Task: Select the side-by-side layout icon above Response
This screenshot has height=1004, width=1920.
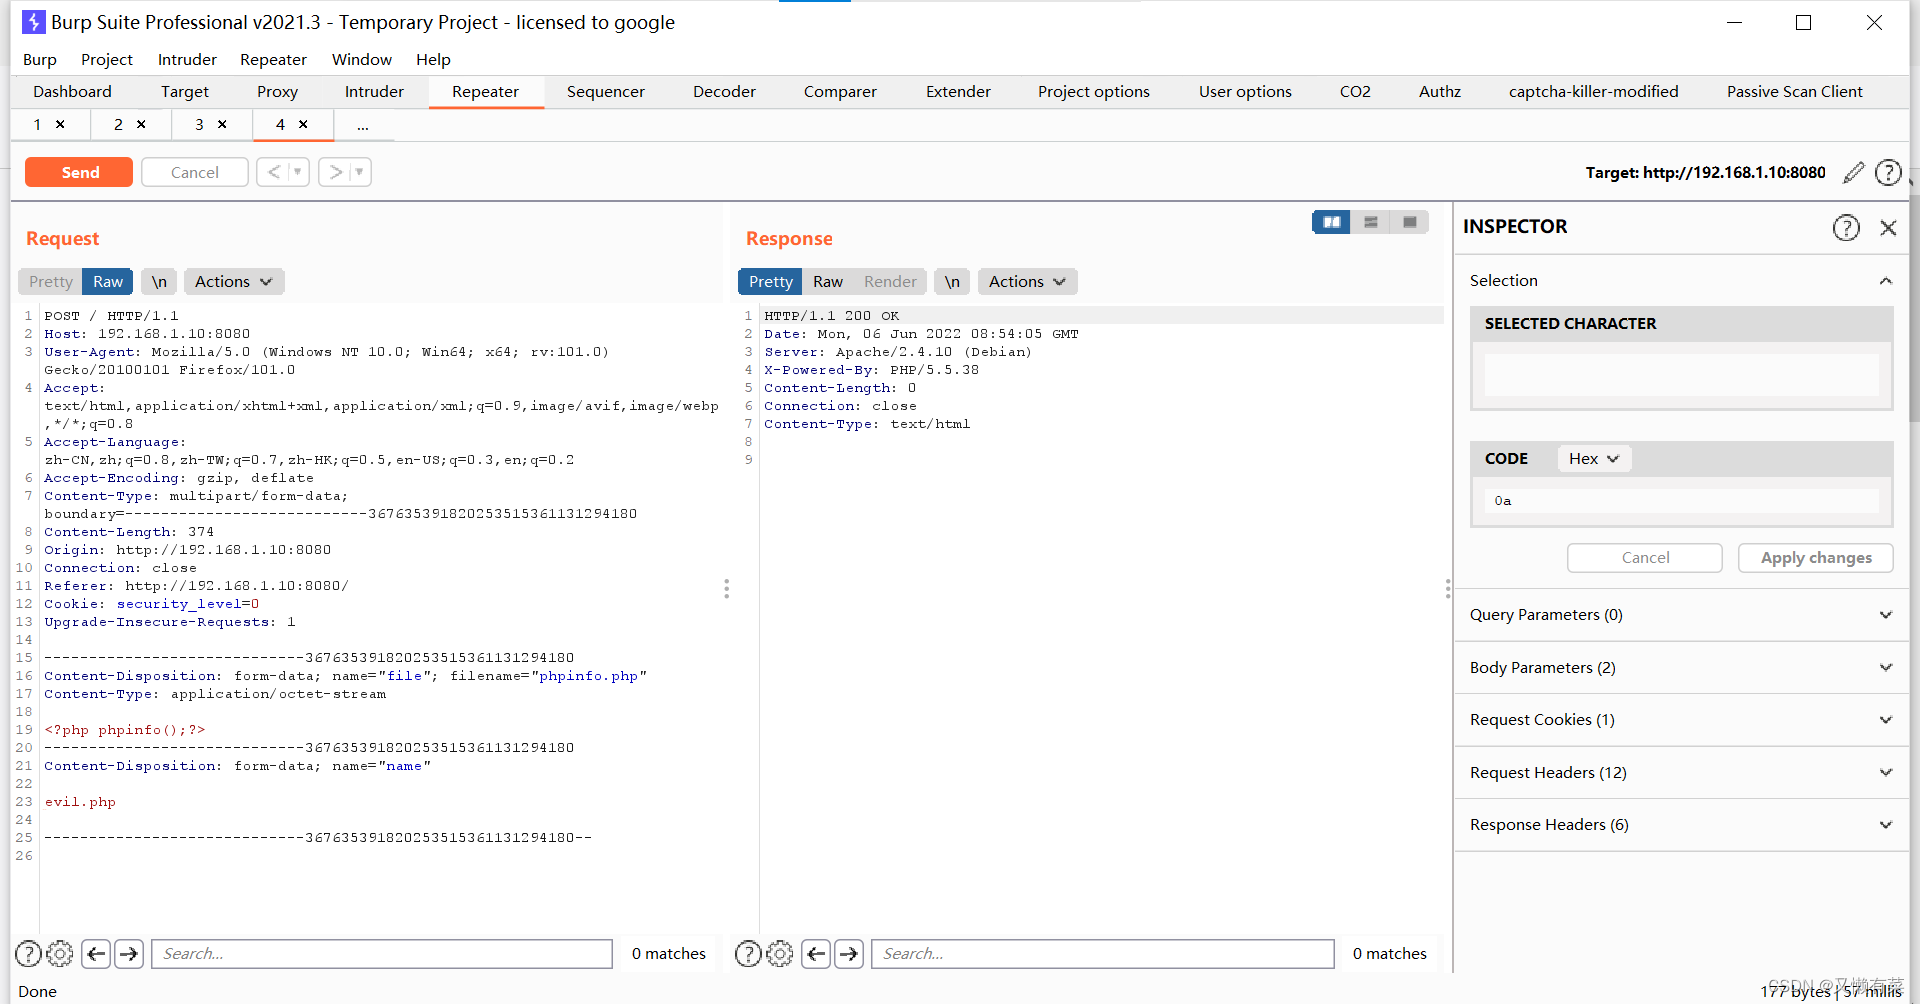Action: 1330,221
